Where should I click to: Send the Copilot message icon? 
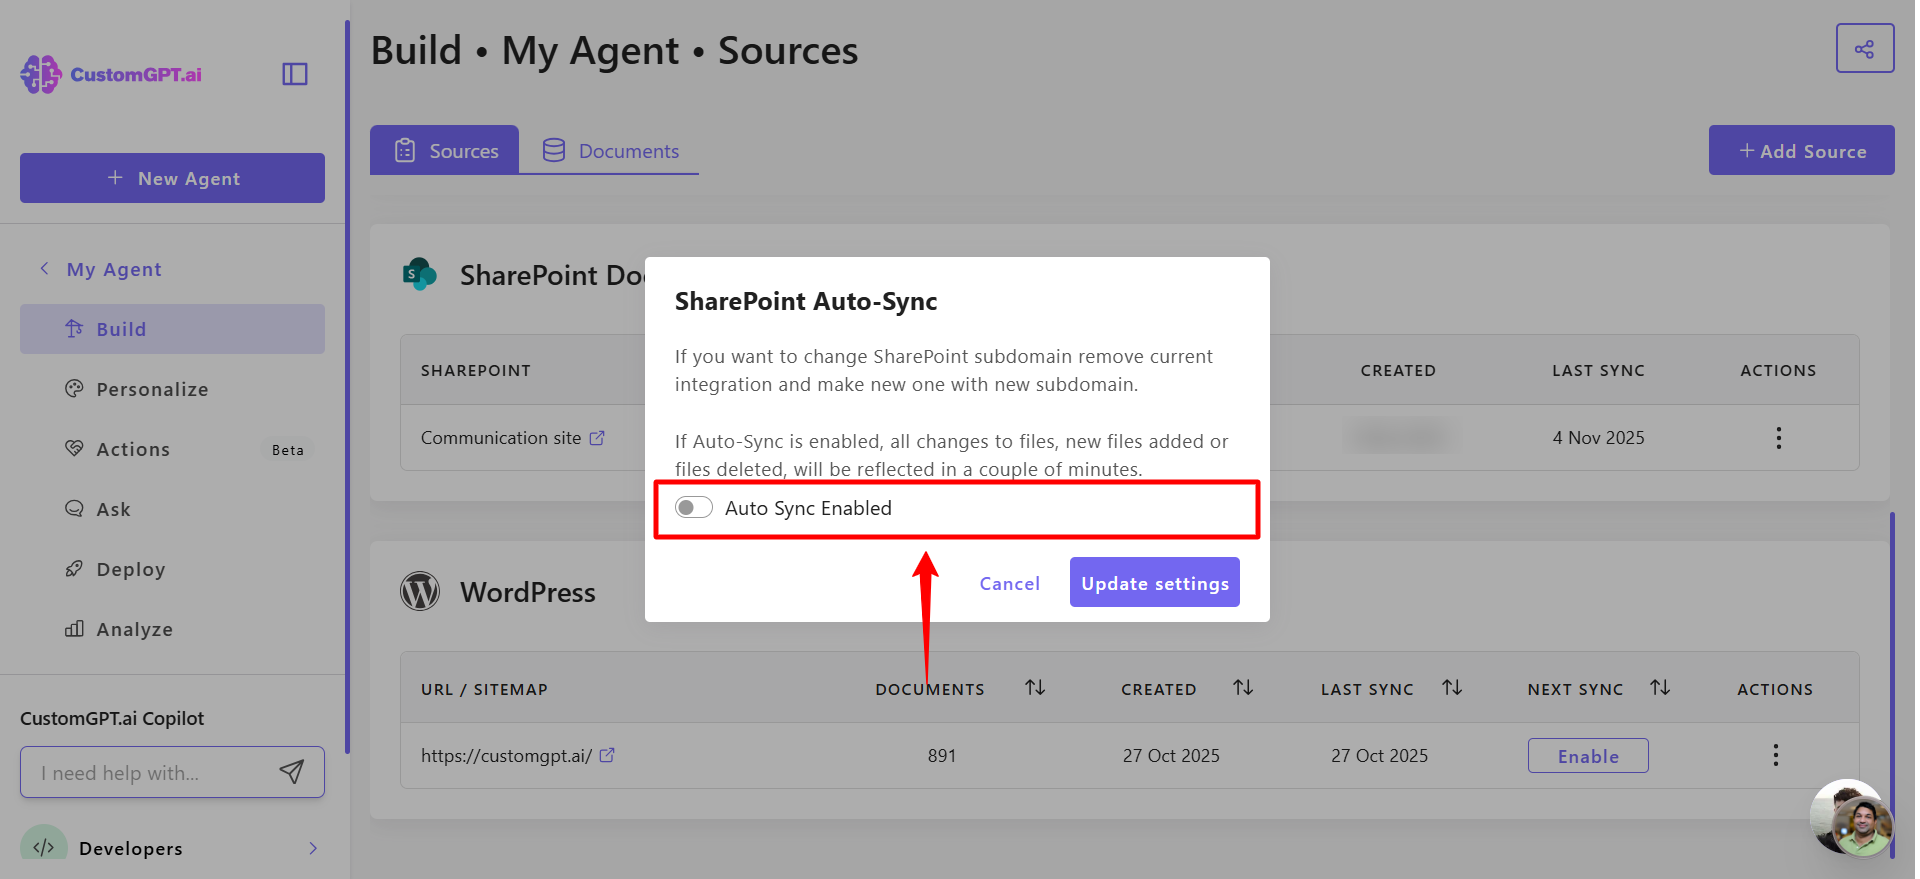(291, 771)
